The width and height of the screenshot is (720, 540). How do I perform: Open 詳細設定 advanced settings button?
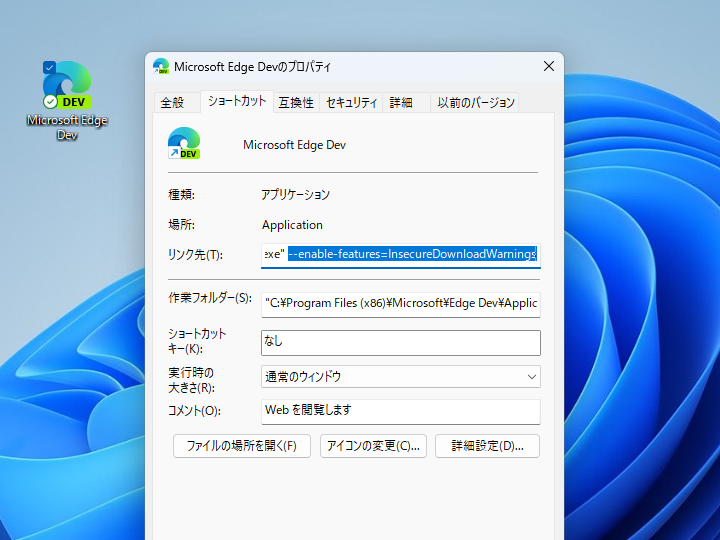(x=487, y=446)
